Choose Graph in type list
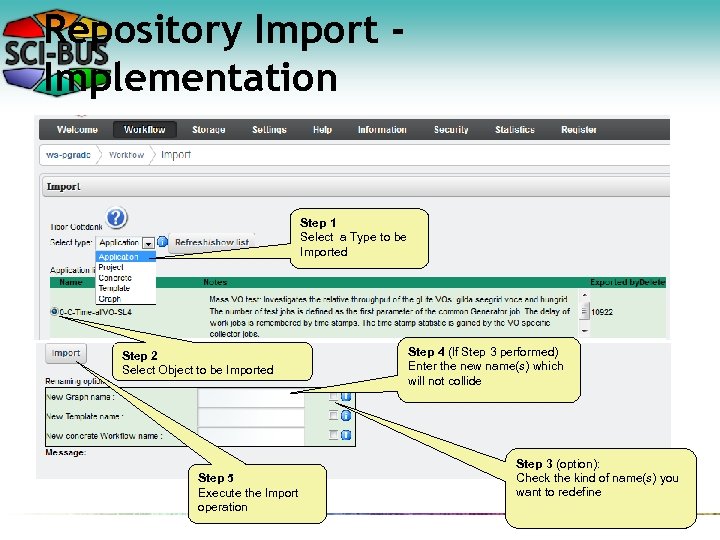 [126, 299]
